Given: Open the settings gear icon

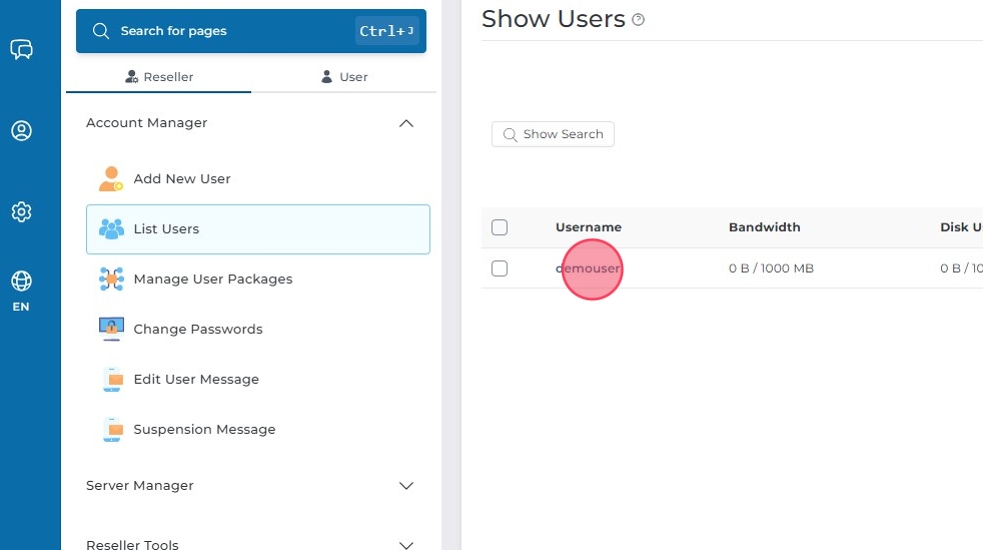Looking at the screenshot, I should coord(21,212).
